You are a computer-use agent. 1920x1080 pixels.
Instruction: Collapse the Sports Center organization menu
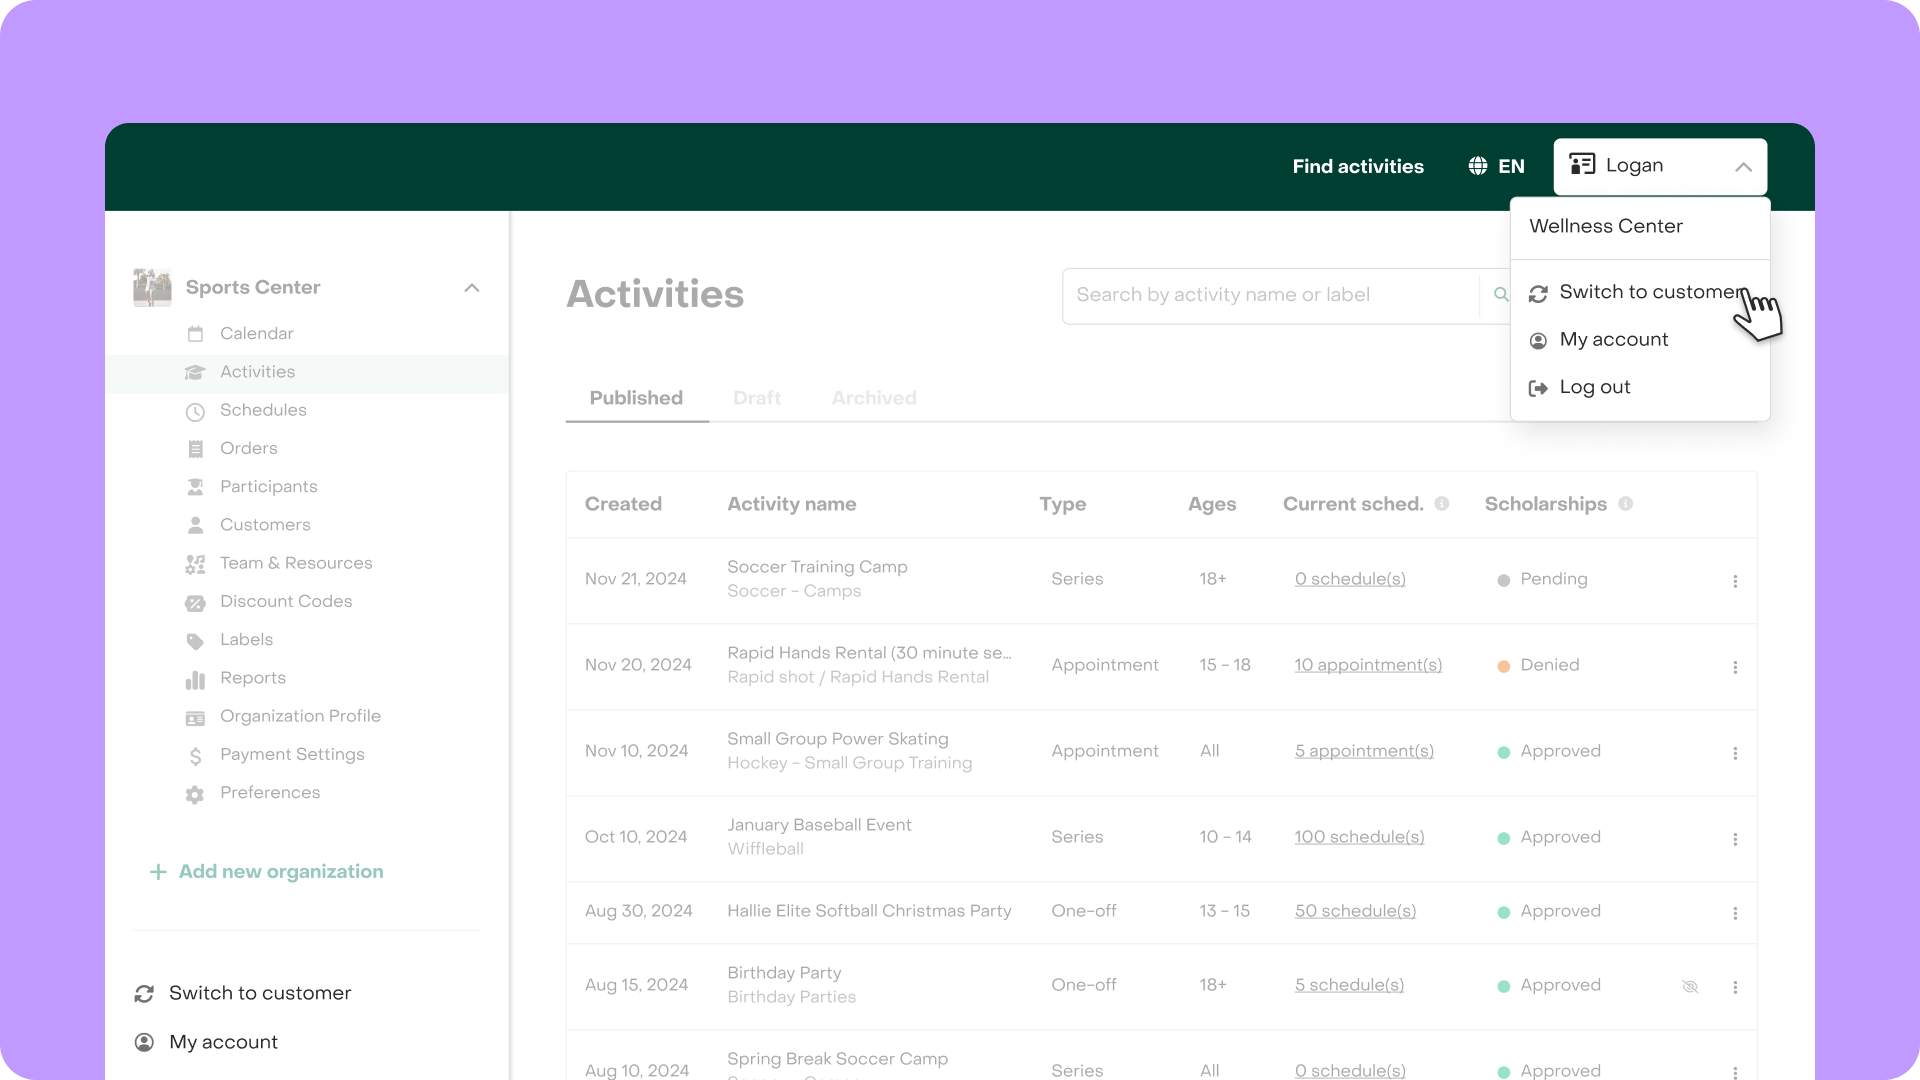click(x=472, y=288)
